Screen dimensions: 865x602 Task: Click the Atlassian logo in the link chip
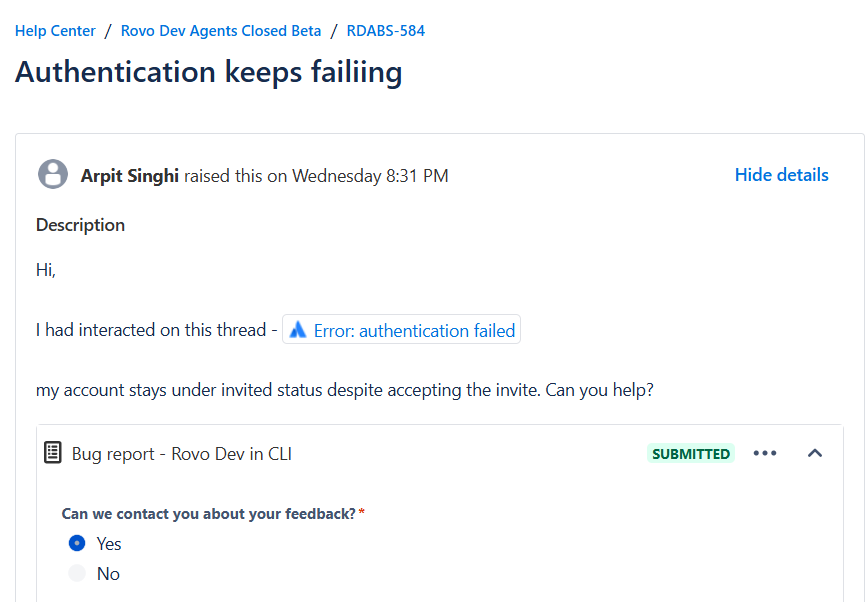click(x=298, y=330)
